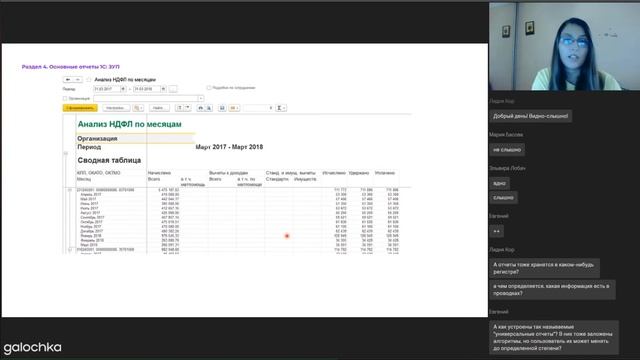640x360 pixels.
Task: Click the slide title 'Раздел 4. Основные отчеты 1С: ЗУП'
Action: [x=71, y=67]
